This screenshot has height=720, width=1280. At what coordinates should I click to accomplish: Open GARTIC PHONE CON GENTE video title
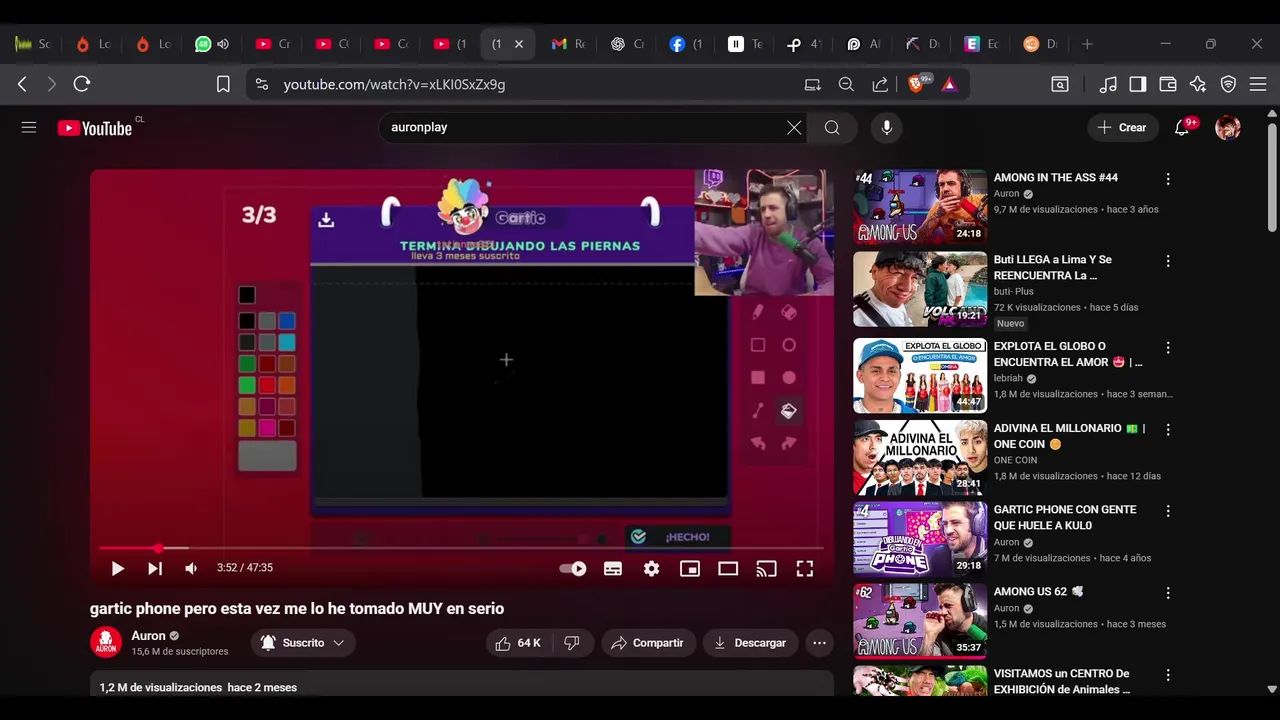1065,517
